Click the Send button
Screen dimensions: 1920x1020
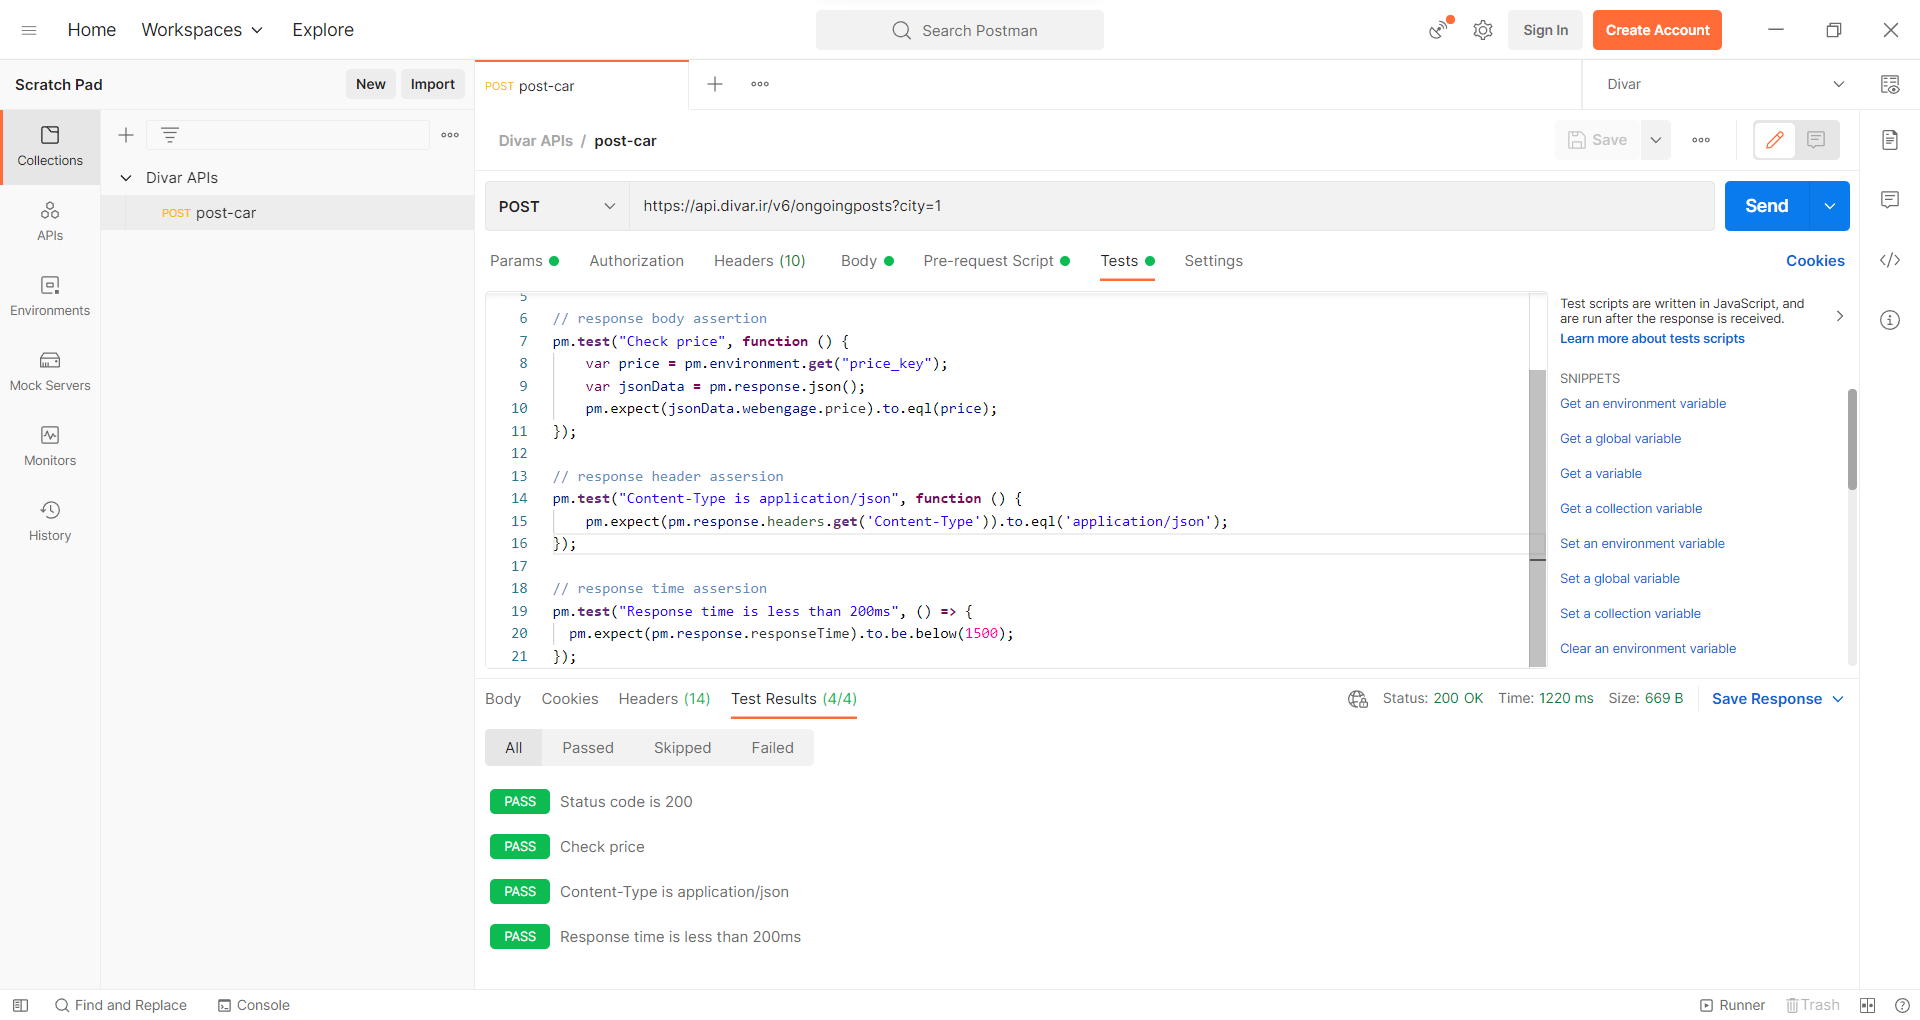click(x=1767, y=206)
